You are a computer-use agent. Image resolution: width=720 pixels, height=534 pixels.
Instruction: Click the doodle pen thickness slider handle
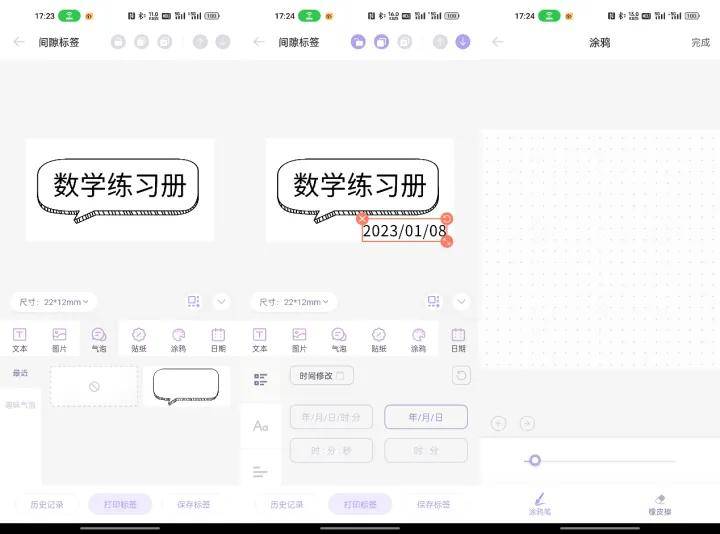[534, 460]
